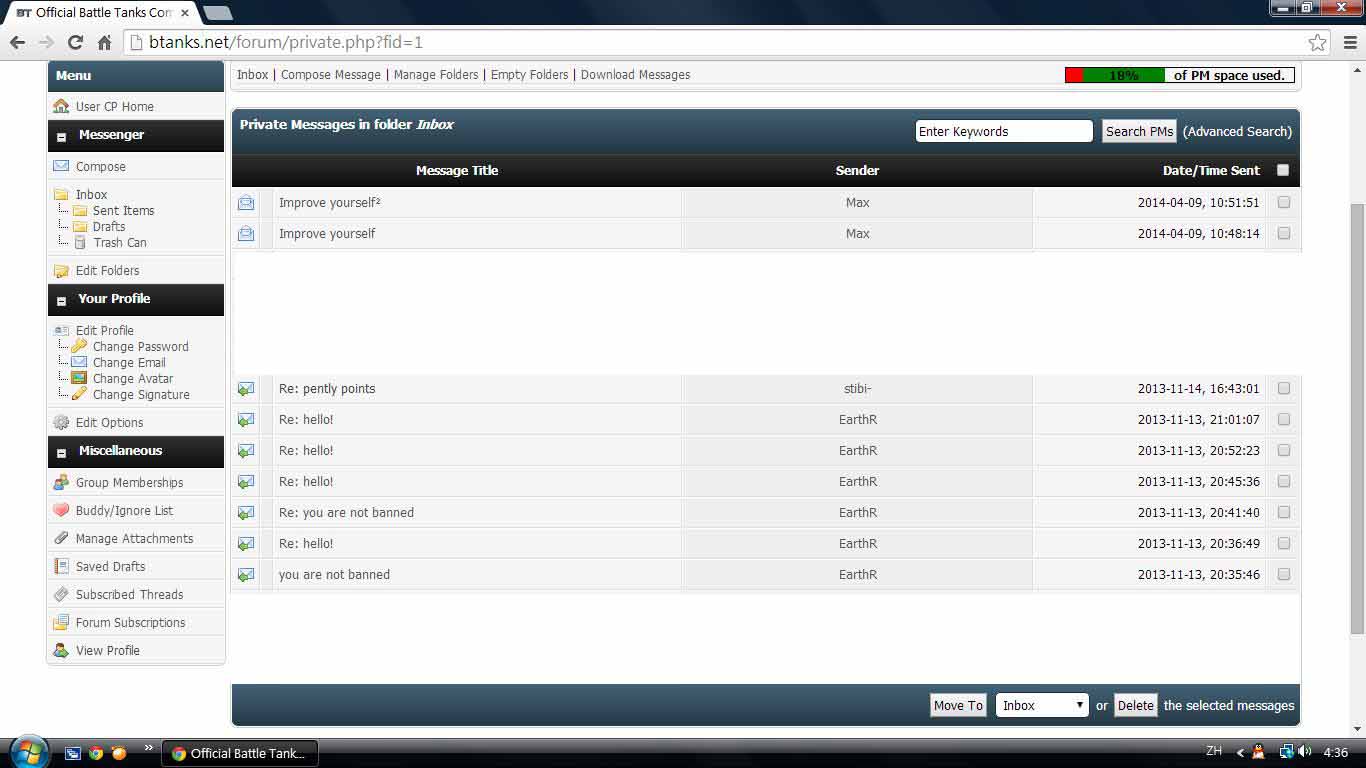Image resolution: width=1366 pixels, height=768 pixels.
Task: Click the Manage Attachments paperclip icon
Action: pyautogui.click(x=61, y=538)
